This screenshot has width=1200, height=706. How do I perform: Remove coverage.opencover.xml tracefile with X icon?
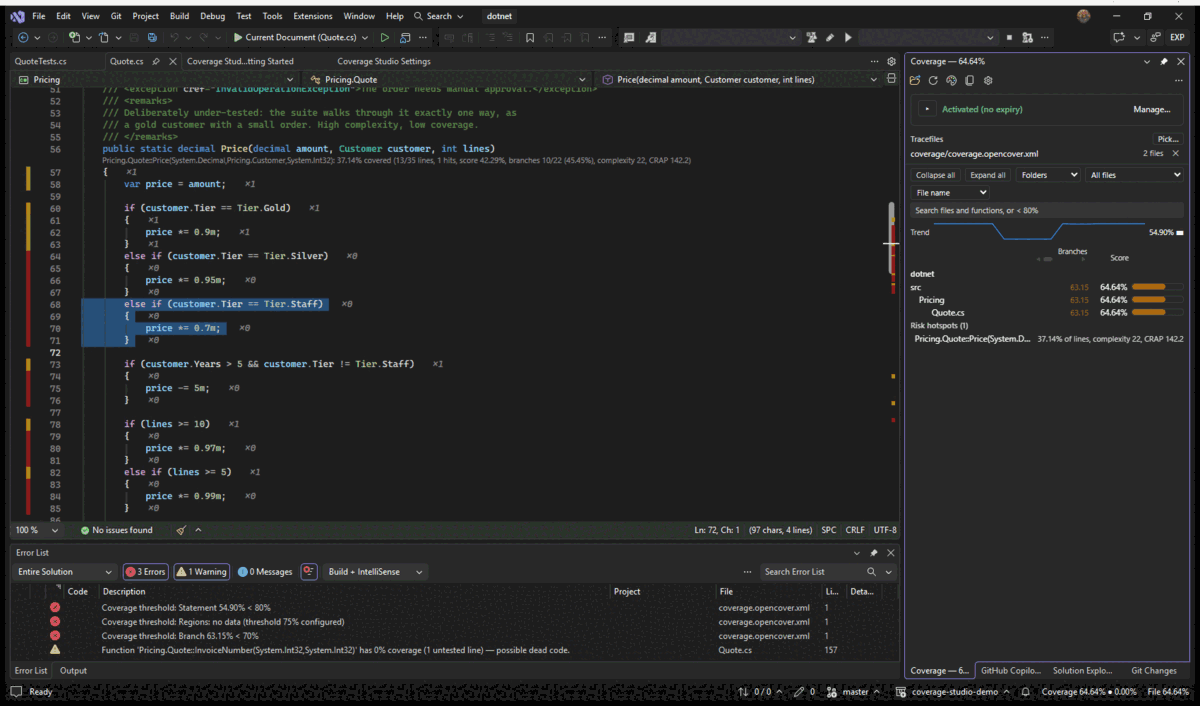pos(1175,154)
